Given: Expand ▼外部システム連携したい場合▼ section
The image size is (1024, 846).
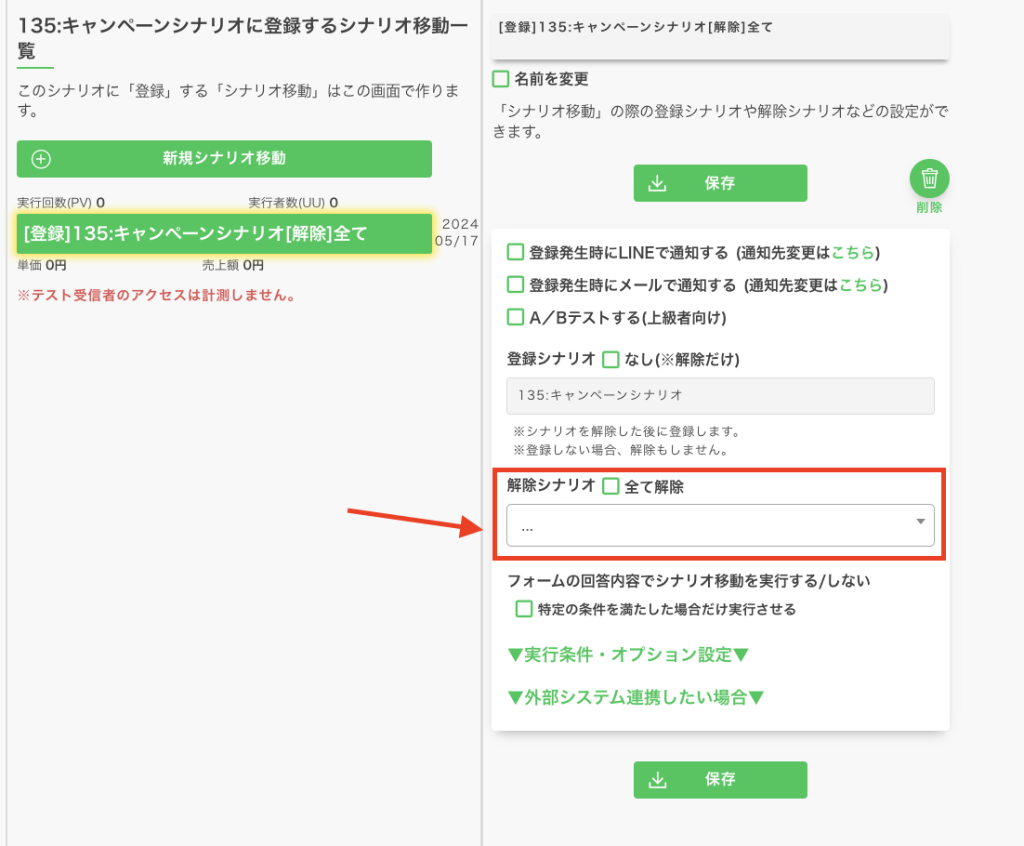Looking at the screenshot, I should click(636, 698).
